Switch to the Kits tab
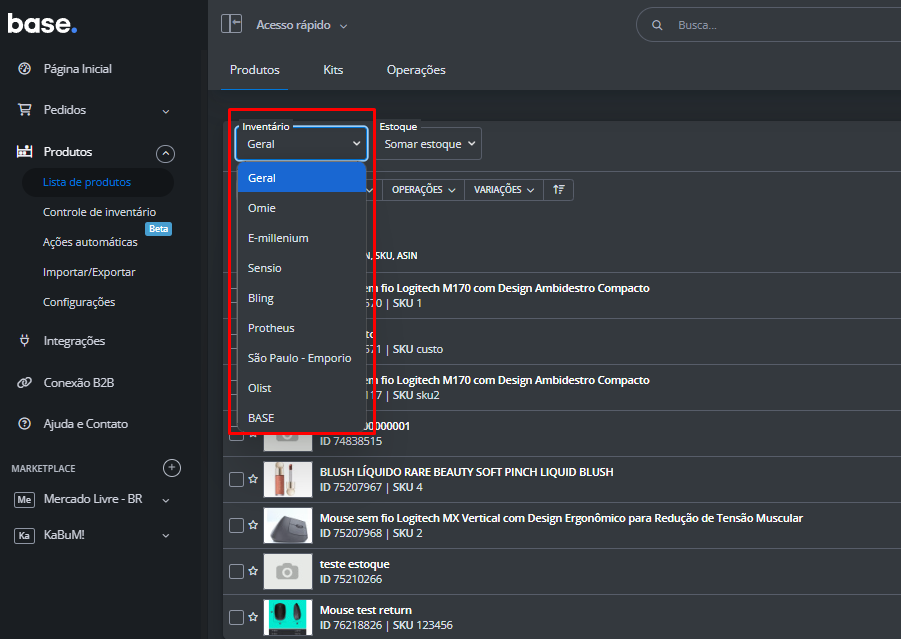This screenshot has height=639, width=901. tap(333, 70)
